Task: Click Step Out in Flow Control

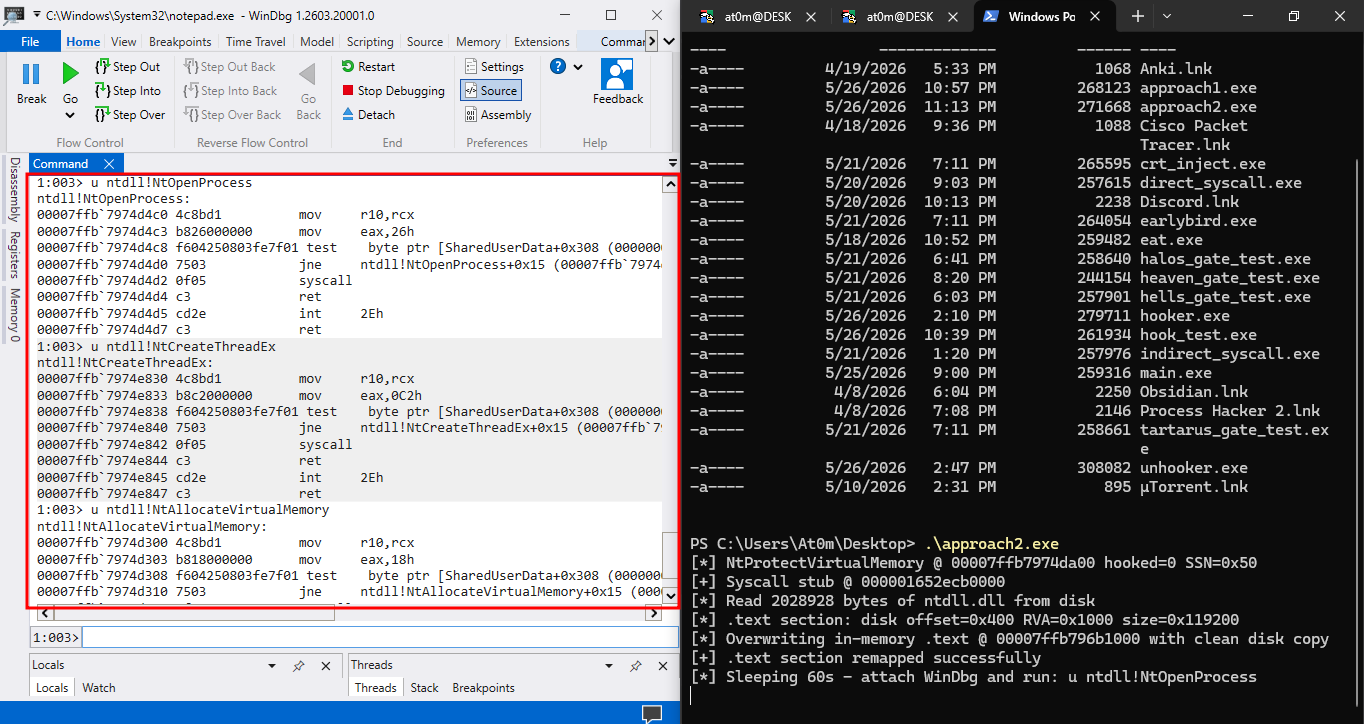Action: point(127,67)
